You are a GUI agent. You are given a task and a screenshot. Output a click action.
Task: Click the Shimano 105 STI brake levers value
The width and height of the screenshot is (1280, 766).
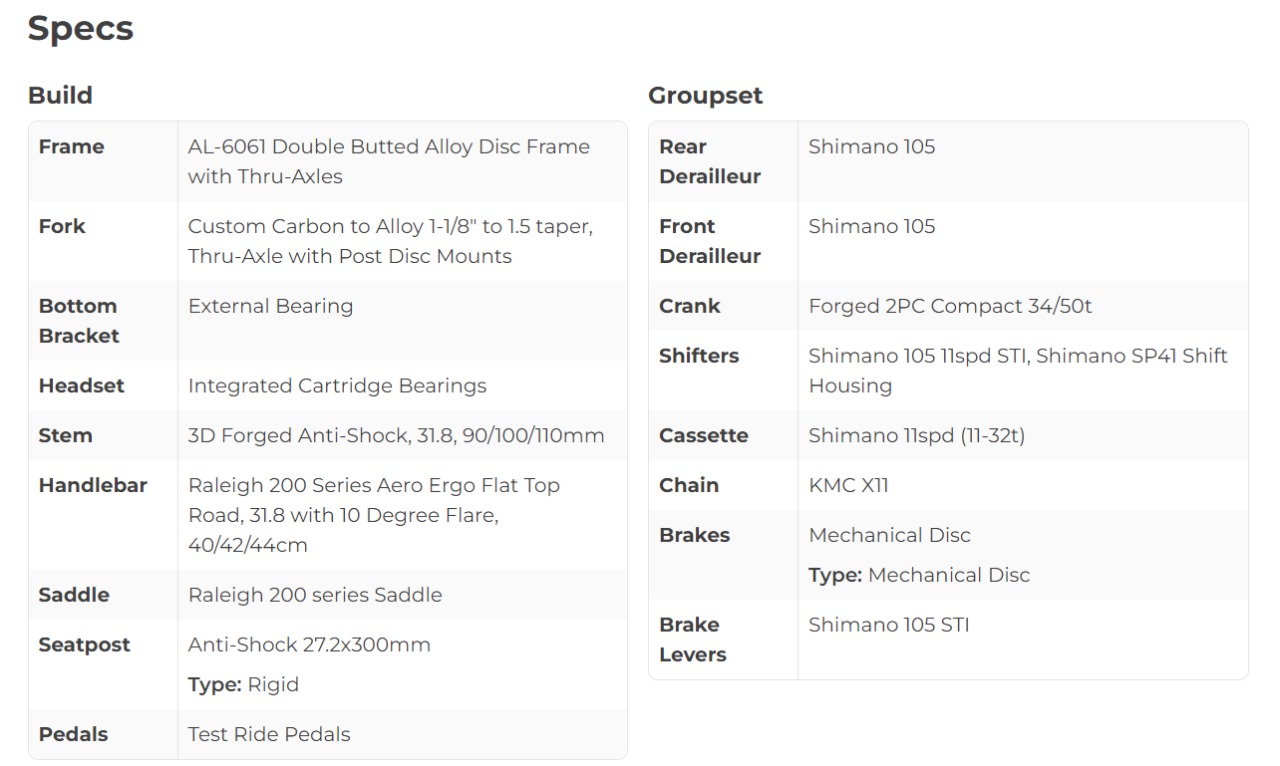tap(888, 625)
